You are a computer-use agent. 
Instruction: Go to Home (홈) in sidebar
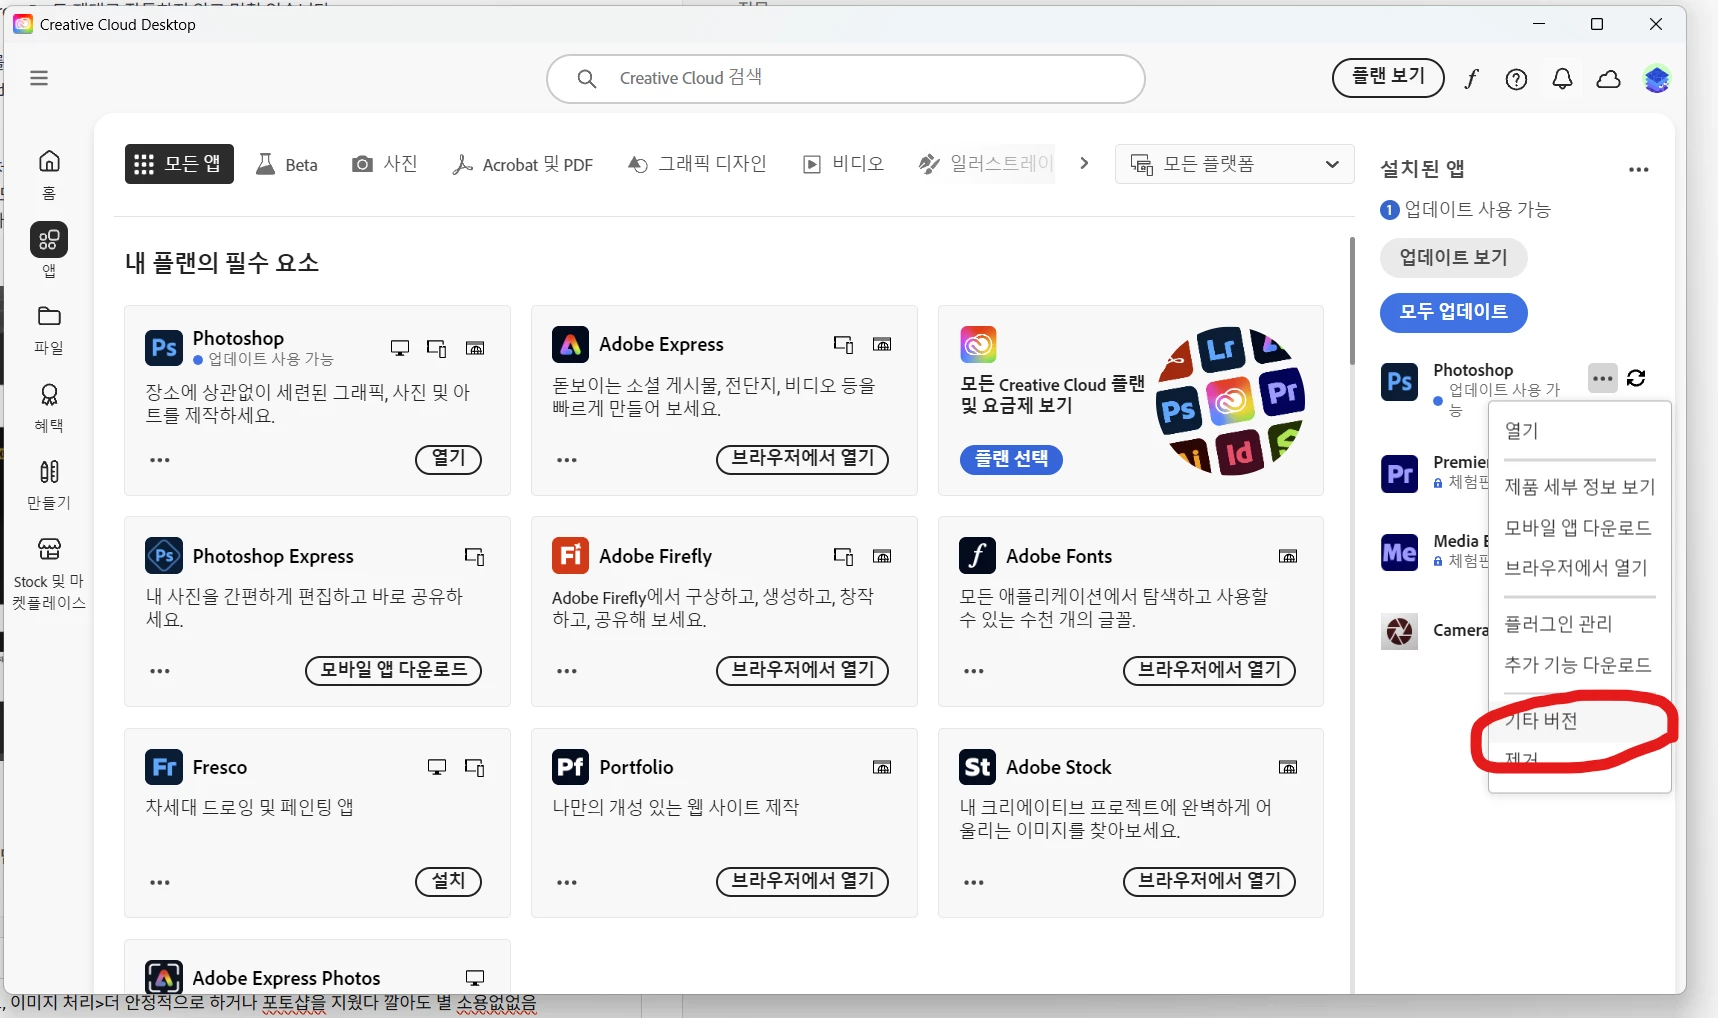[x=49, y=174]
